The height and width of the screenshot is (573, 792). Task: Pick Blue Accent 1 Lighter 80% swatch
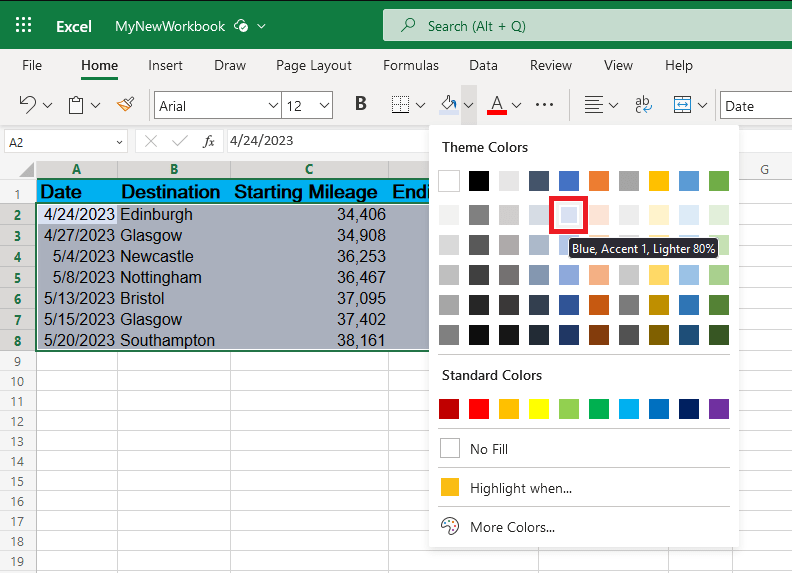pyautogui.click(x=569, y=215)
